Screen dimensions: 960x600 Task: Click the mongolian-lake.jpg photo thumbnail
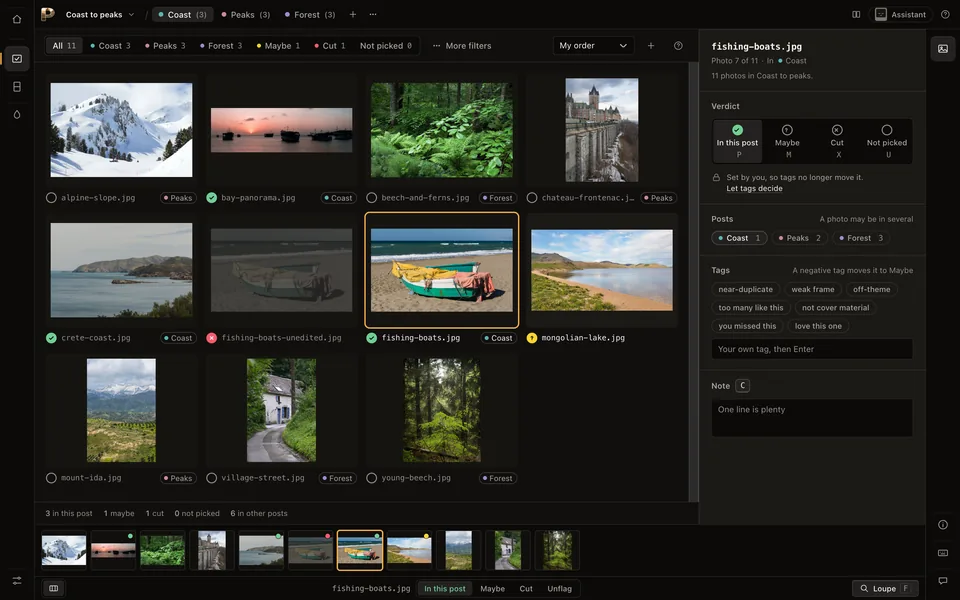[602, 270]
